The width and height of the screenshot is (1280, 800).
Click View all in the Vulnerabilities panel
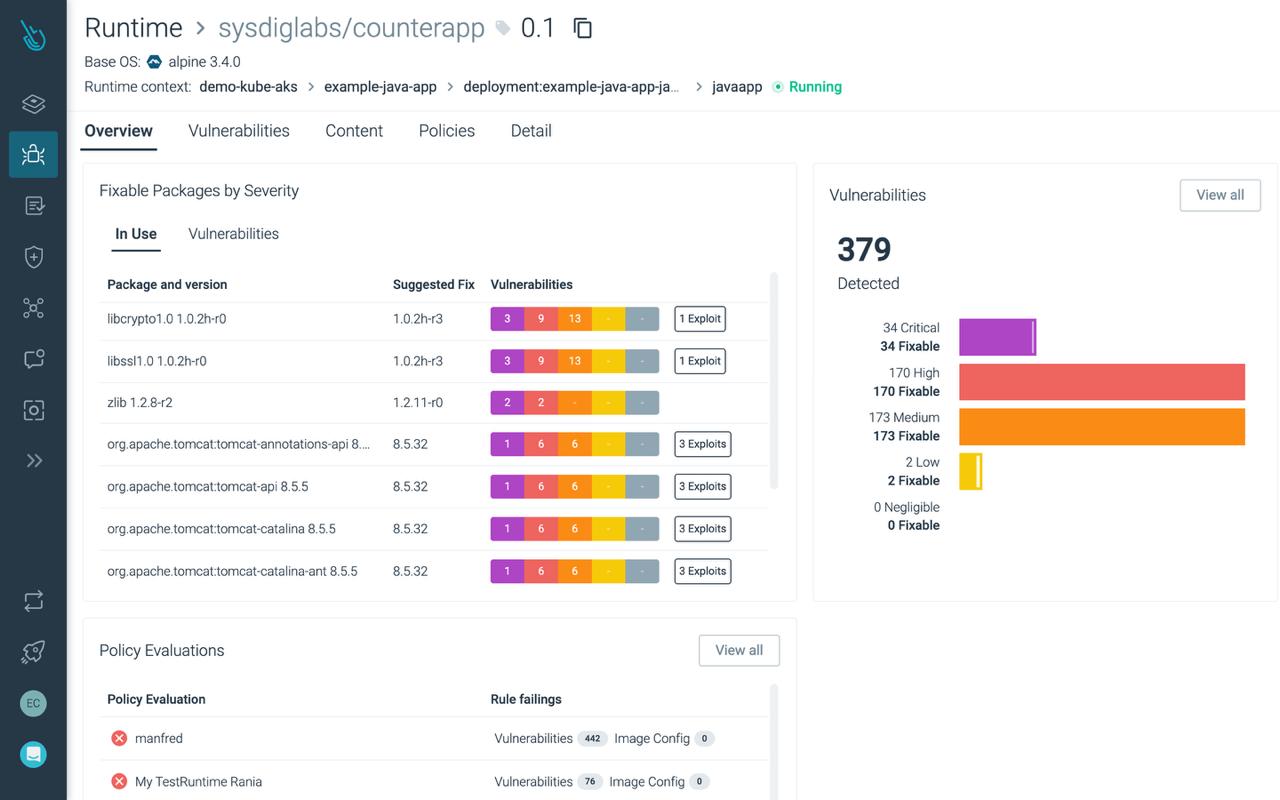point(1219,195)
